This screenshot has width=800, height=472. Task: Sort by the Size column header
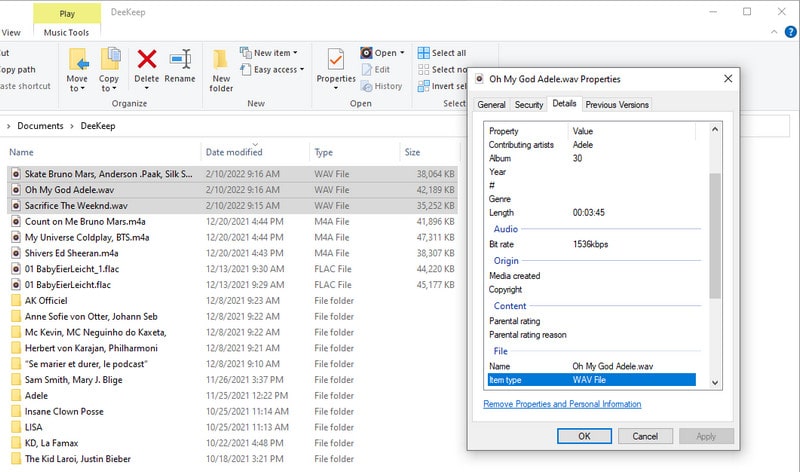click(x=412, y=152)
